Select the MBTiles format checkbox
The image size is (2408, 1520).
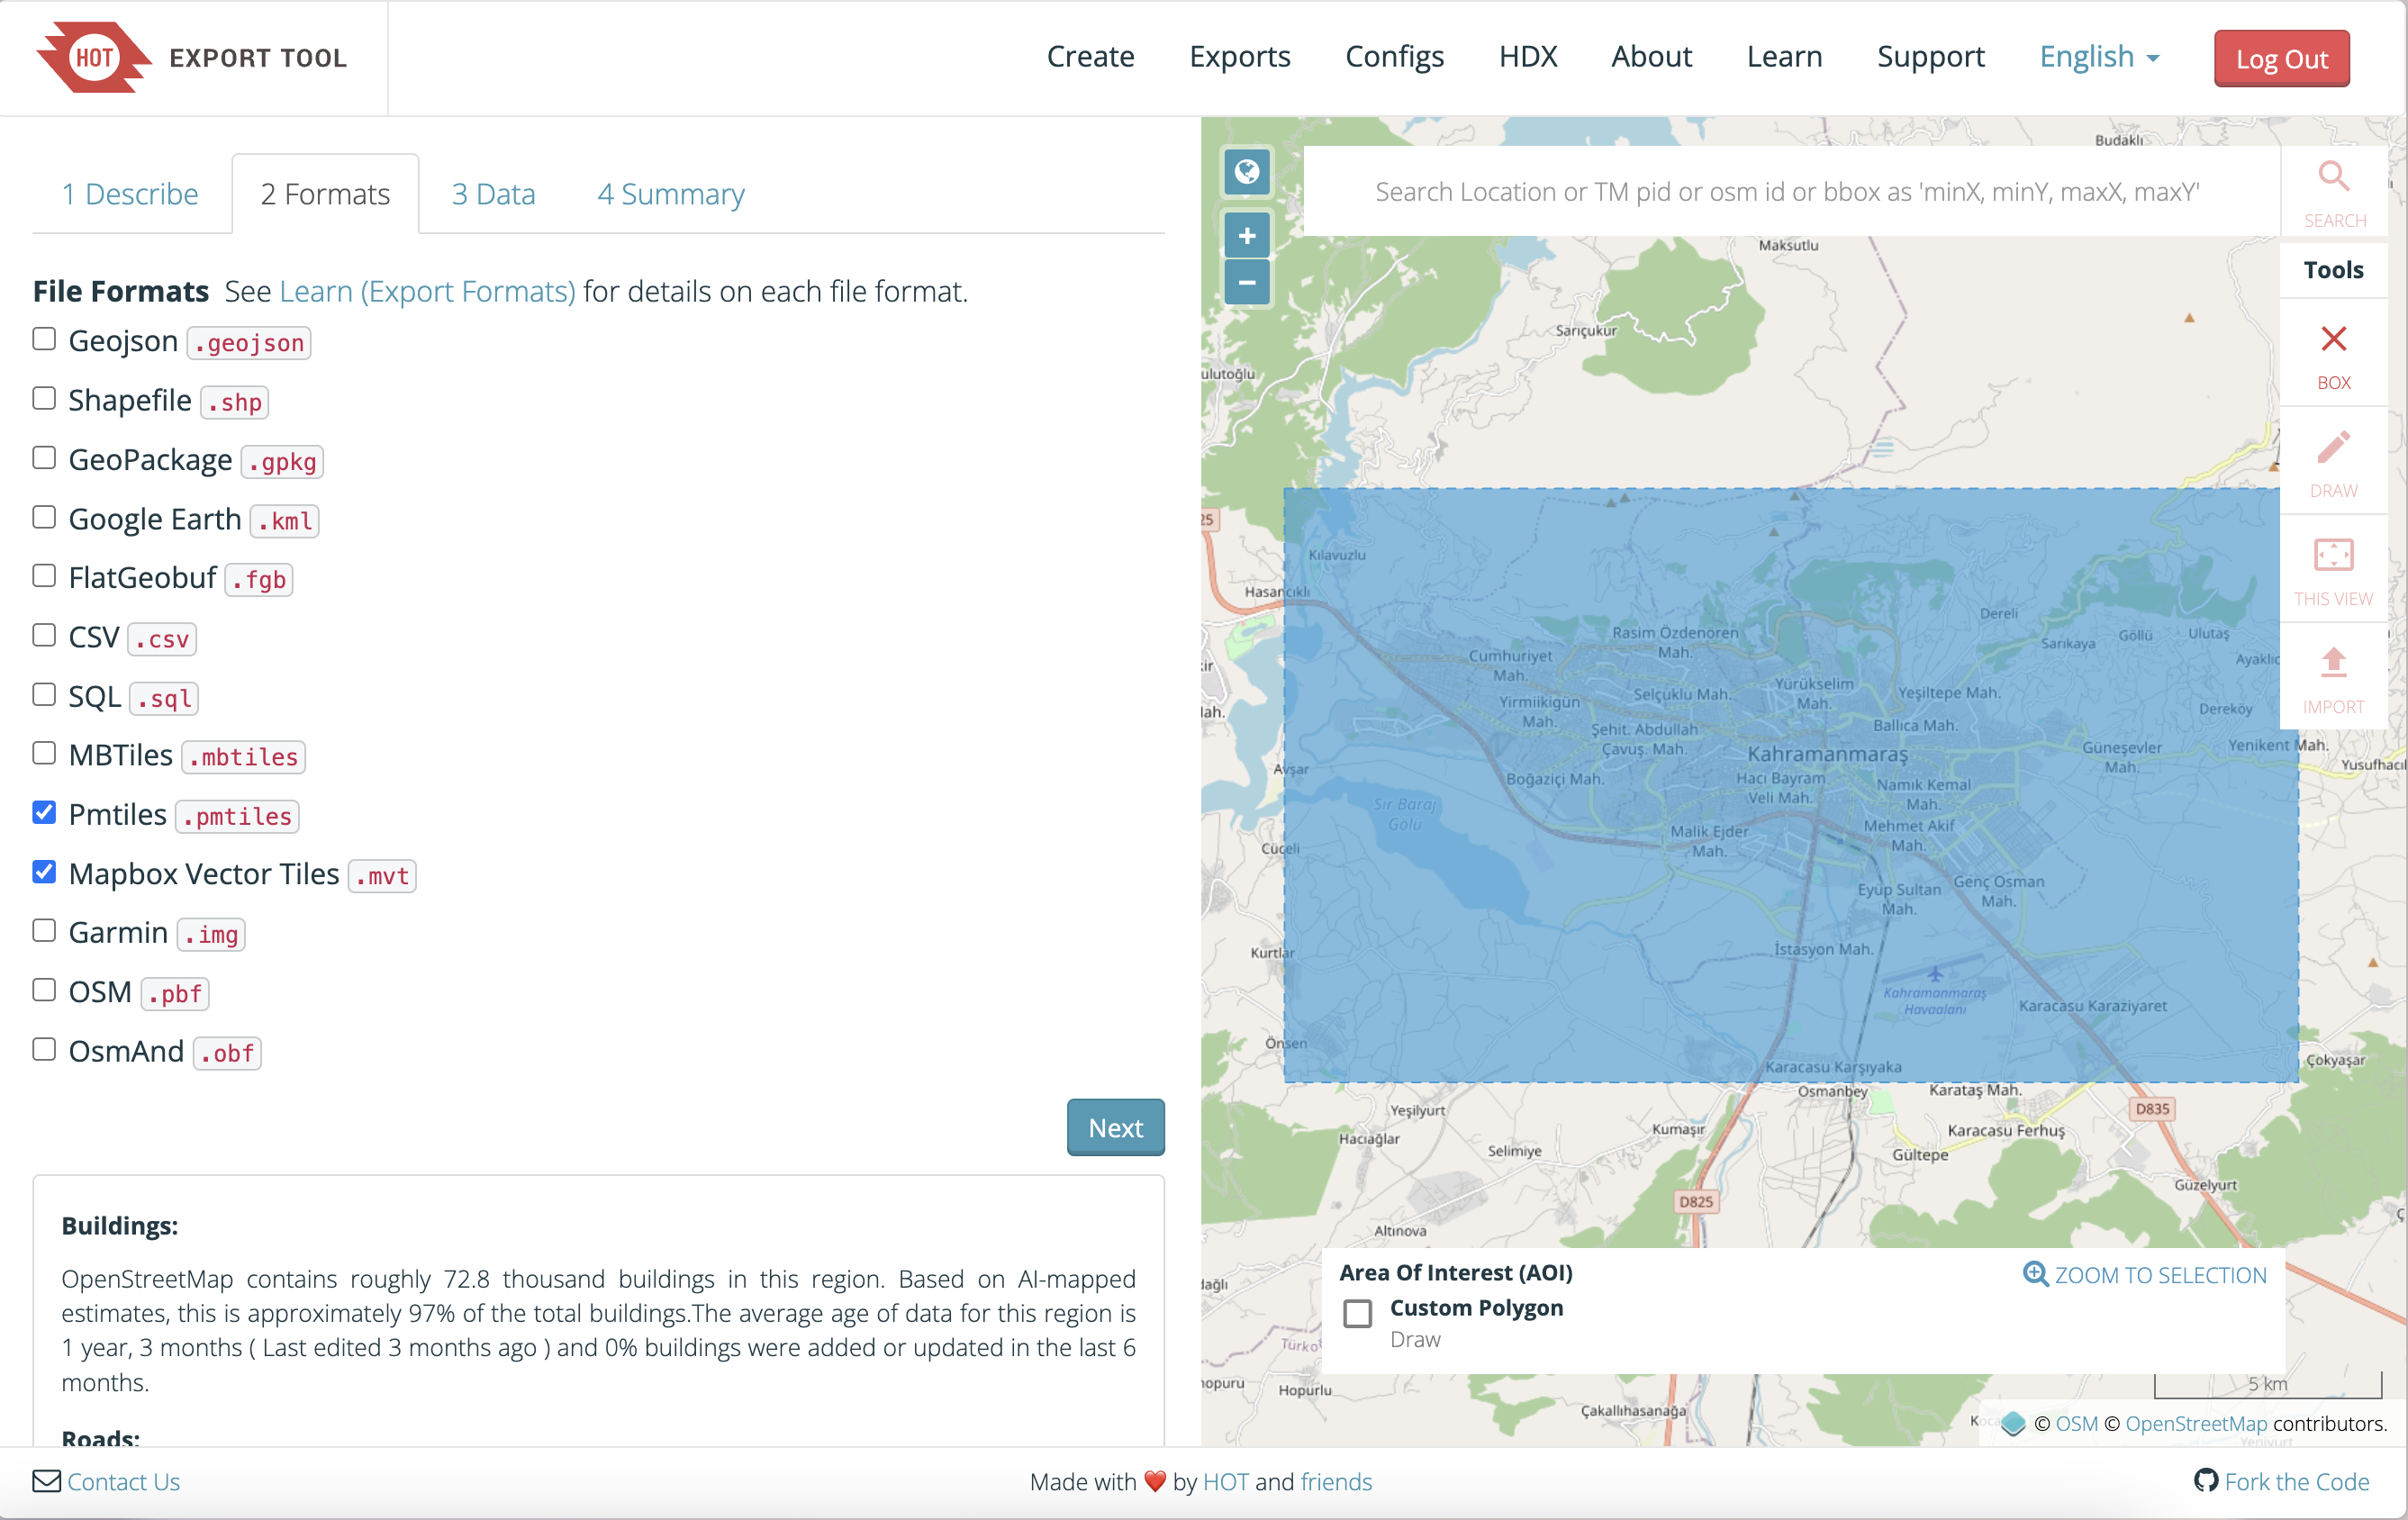click(44, 753)
